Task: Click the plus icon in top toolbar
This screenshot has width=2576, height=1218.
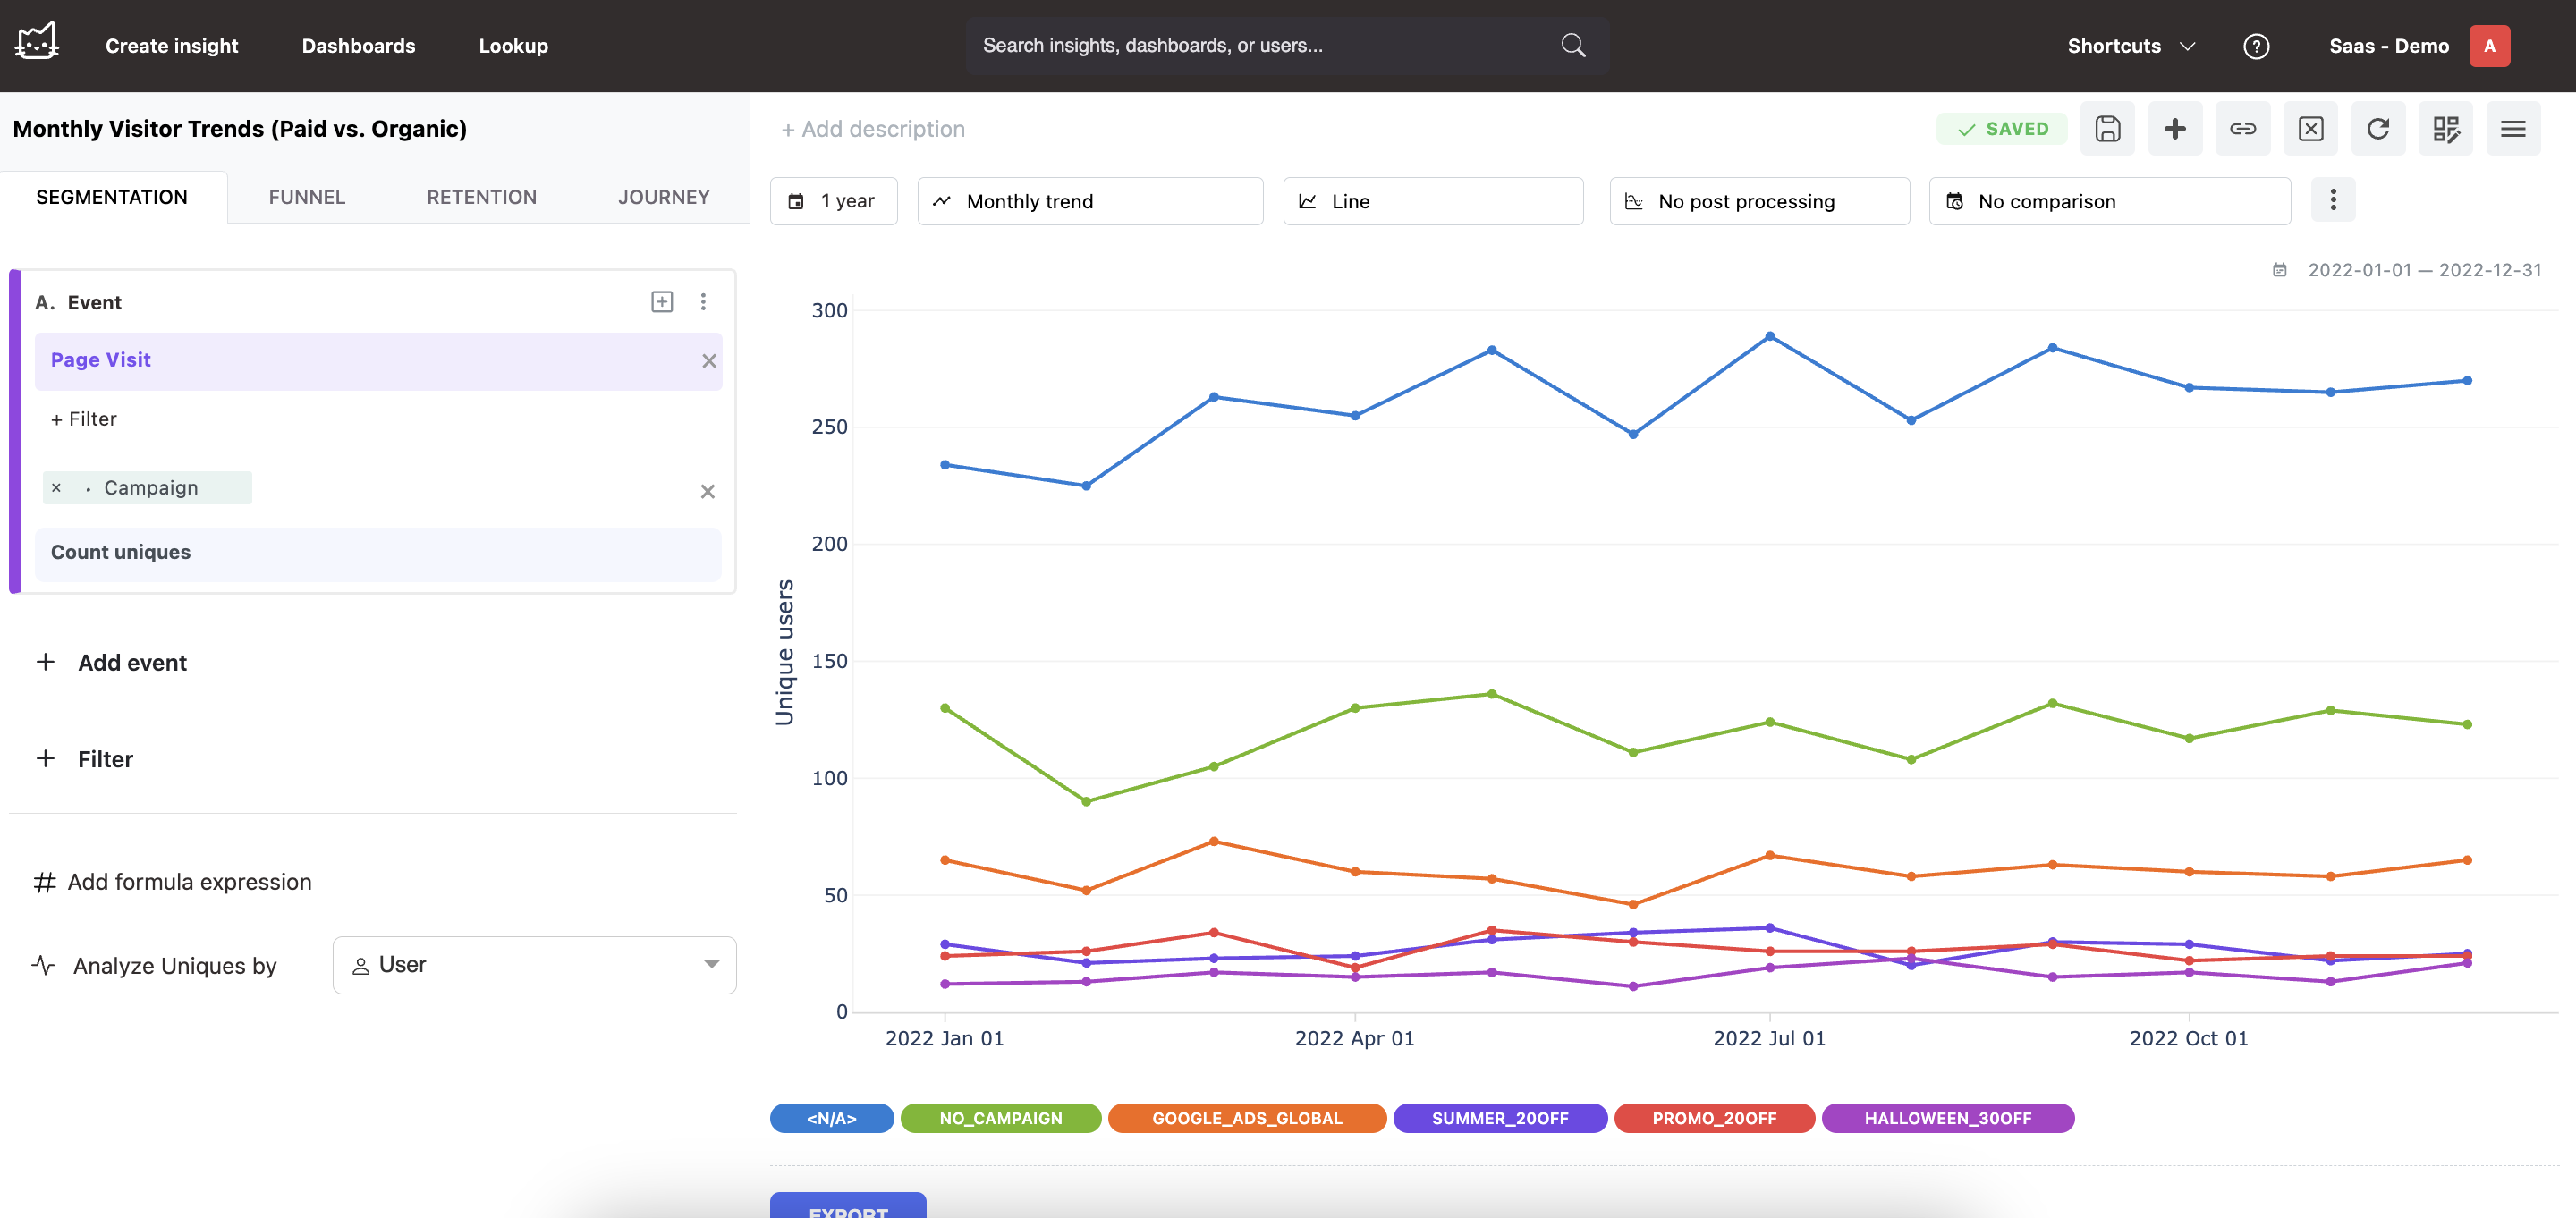Action: (x=2175, y=129)
